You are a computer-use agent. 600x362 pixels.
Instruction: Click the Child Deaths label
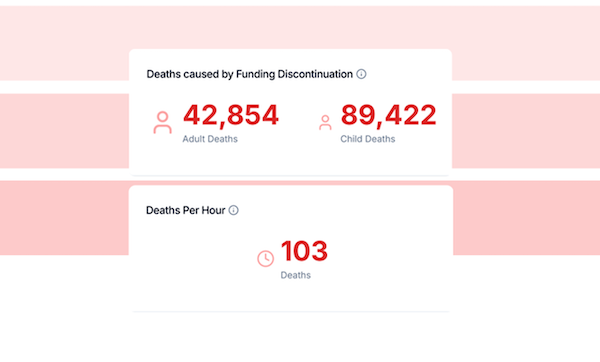(368, 139)
